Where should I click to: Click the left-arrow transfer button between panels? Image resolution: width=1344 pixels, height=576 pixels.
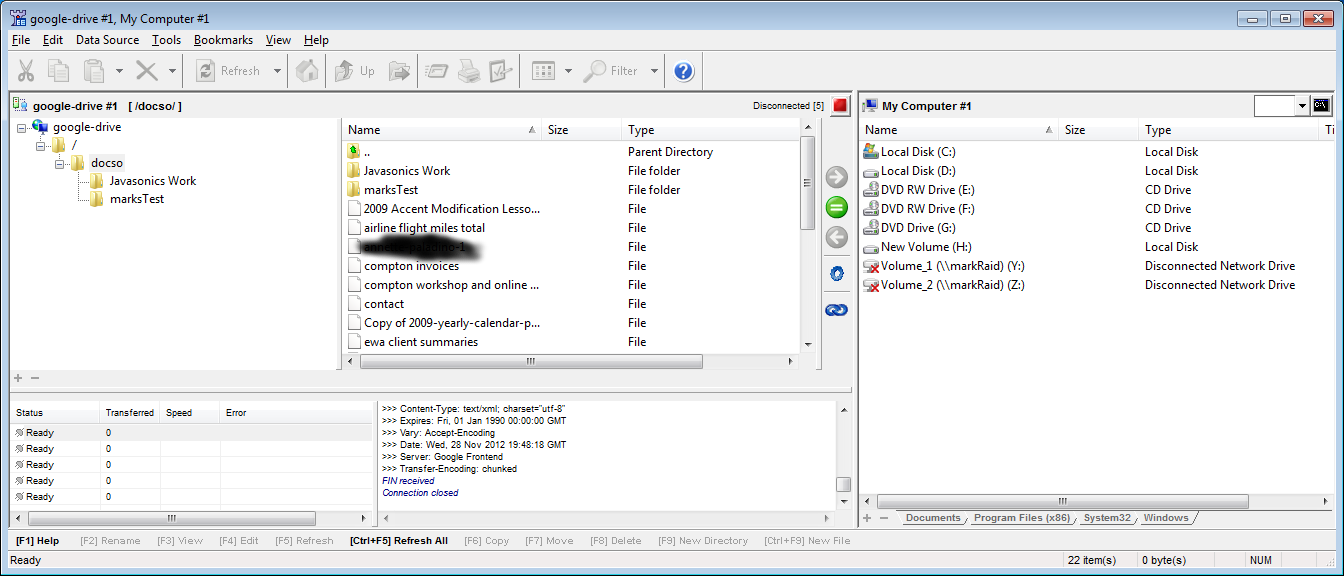click(837, 238)
